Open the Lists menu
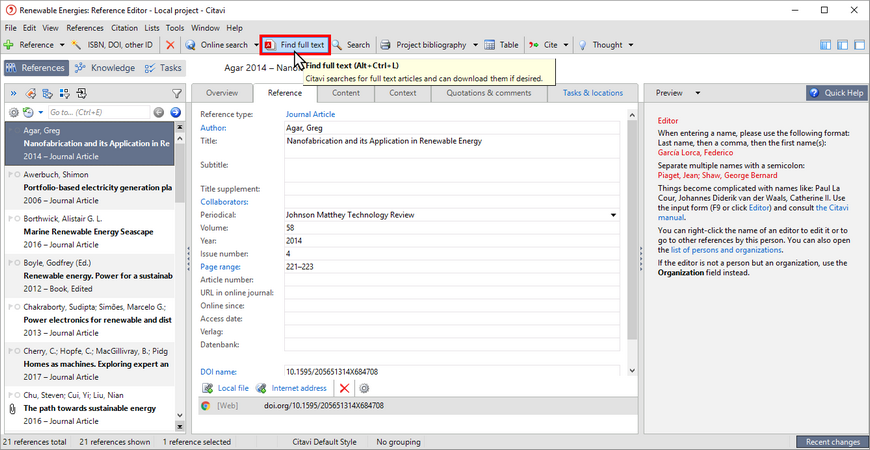870x450 pixels. [x=151, y=28]
